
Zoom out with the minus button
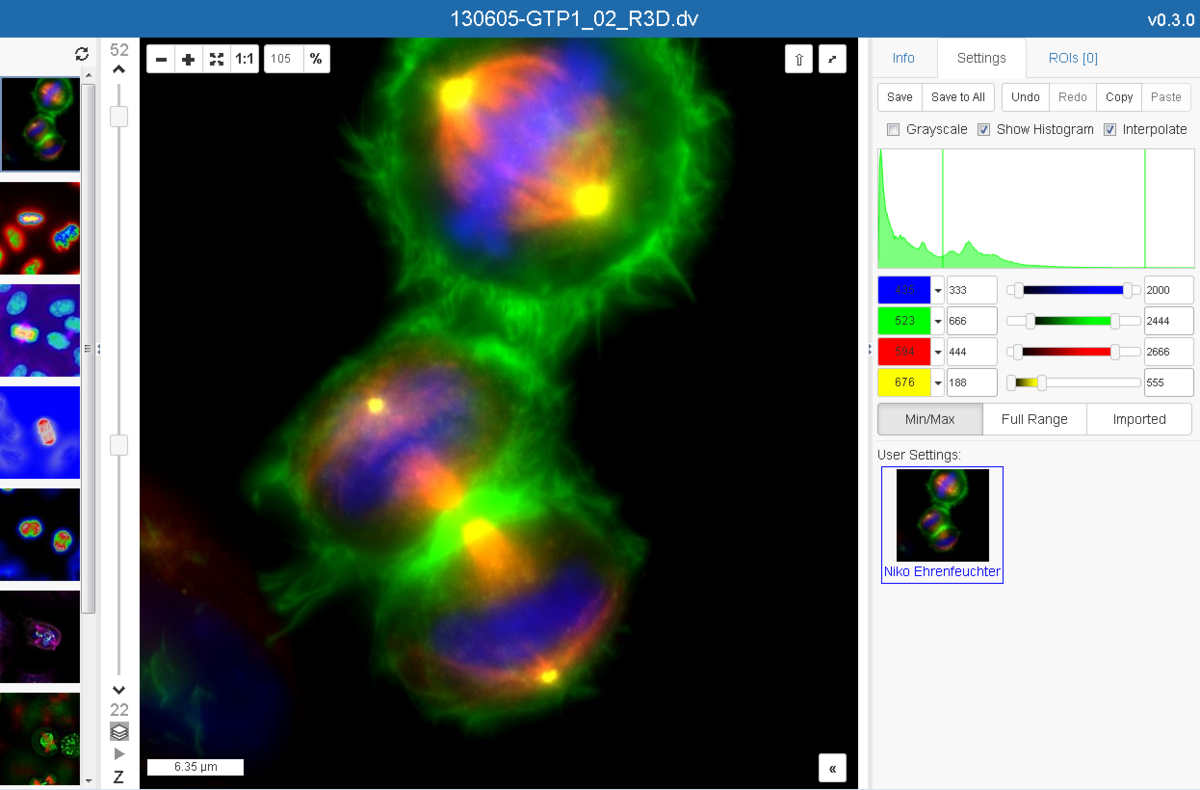point(161,59)
